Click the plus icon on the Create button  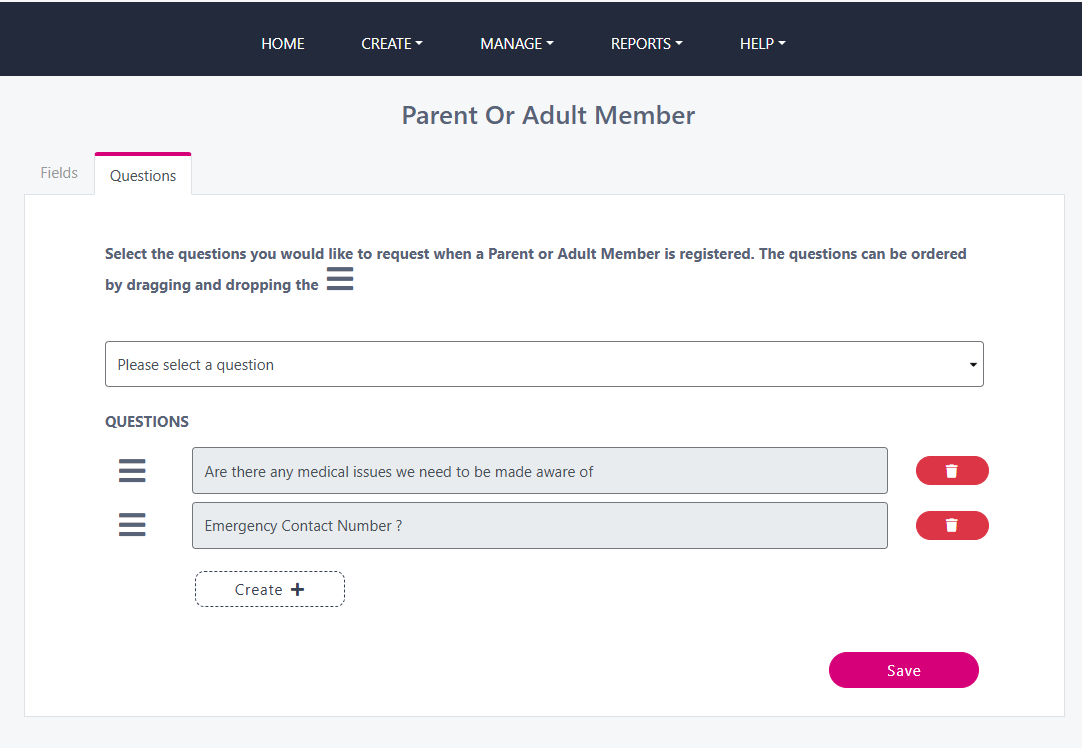297,589
